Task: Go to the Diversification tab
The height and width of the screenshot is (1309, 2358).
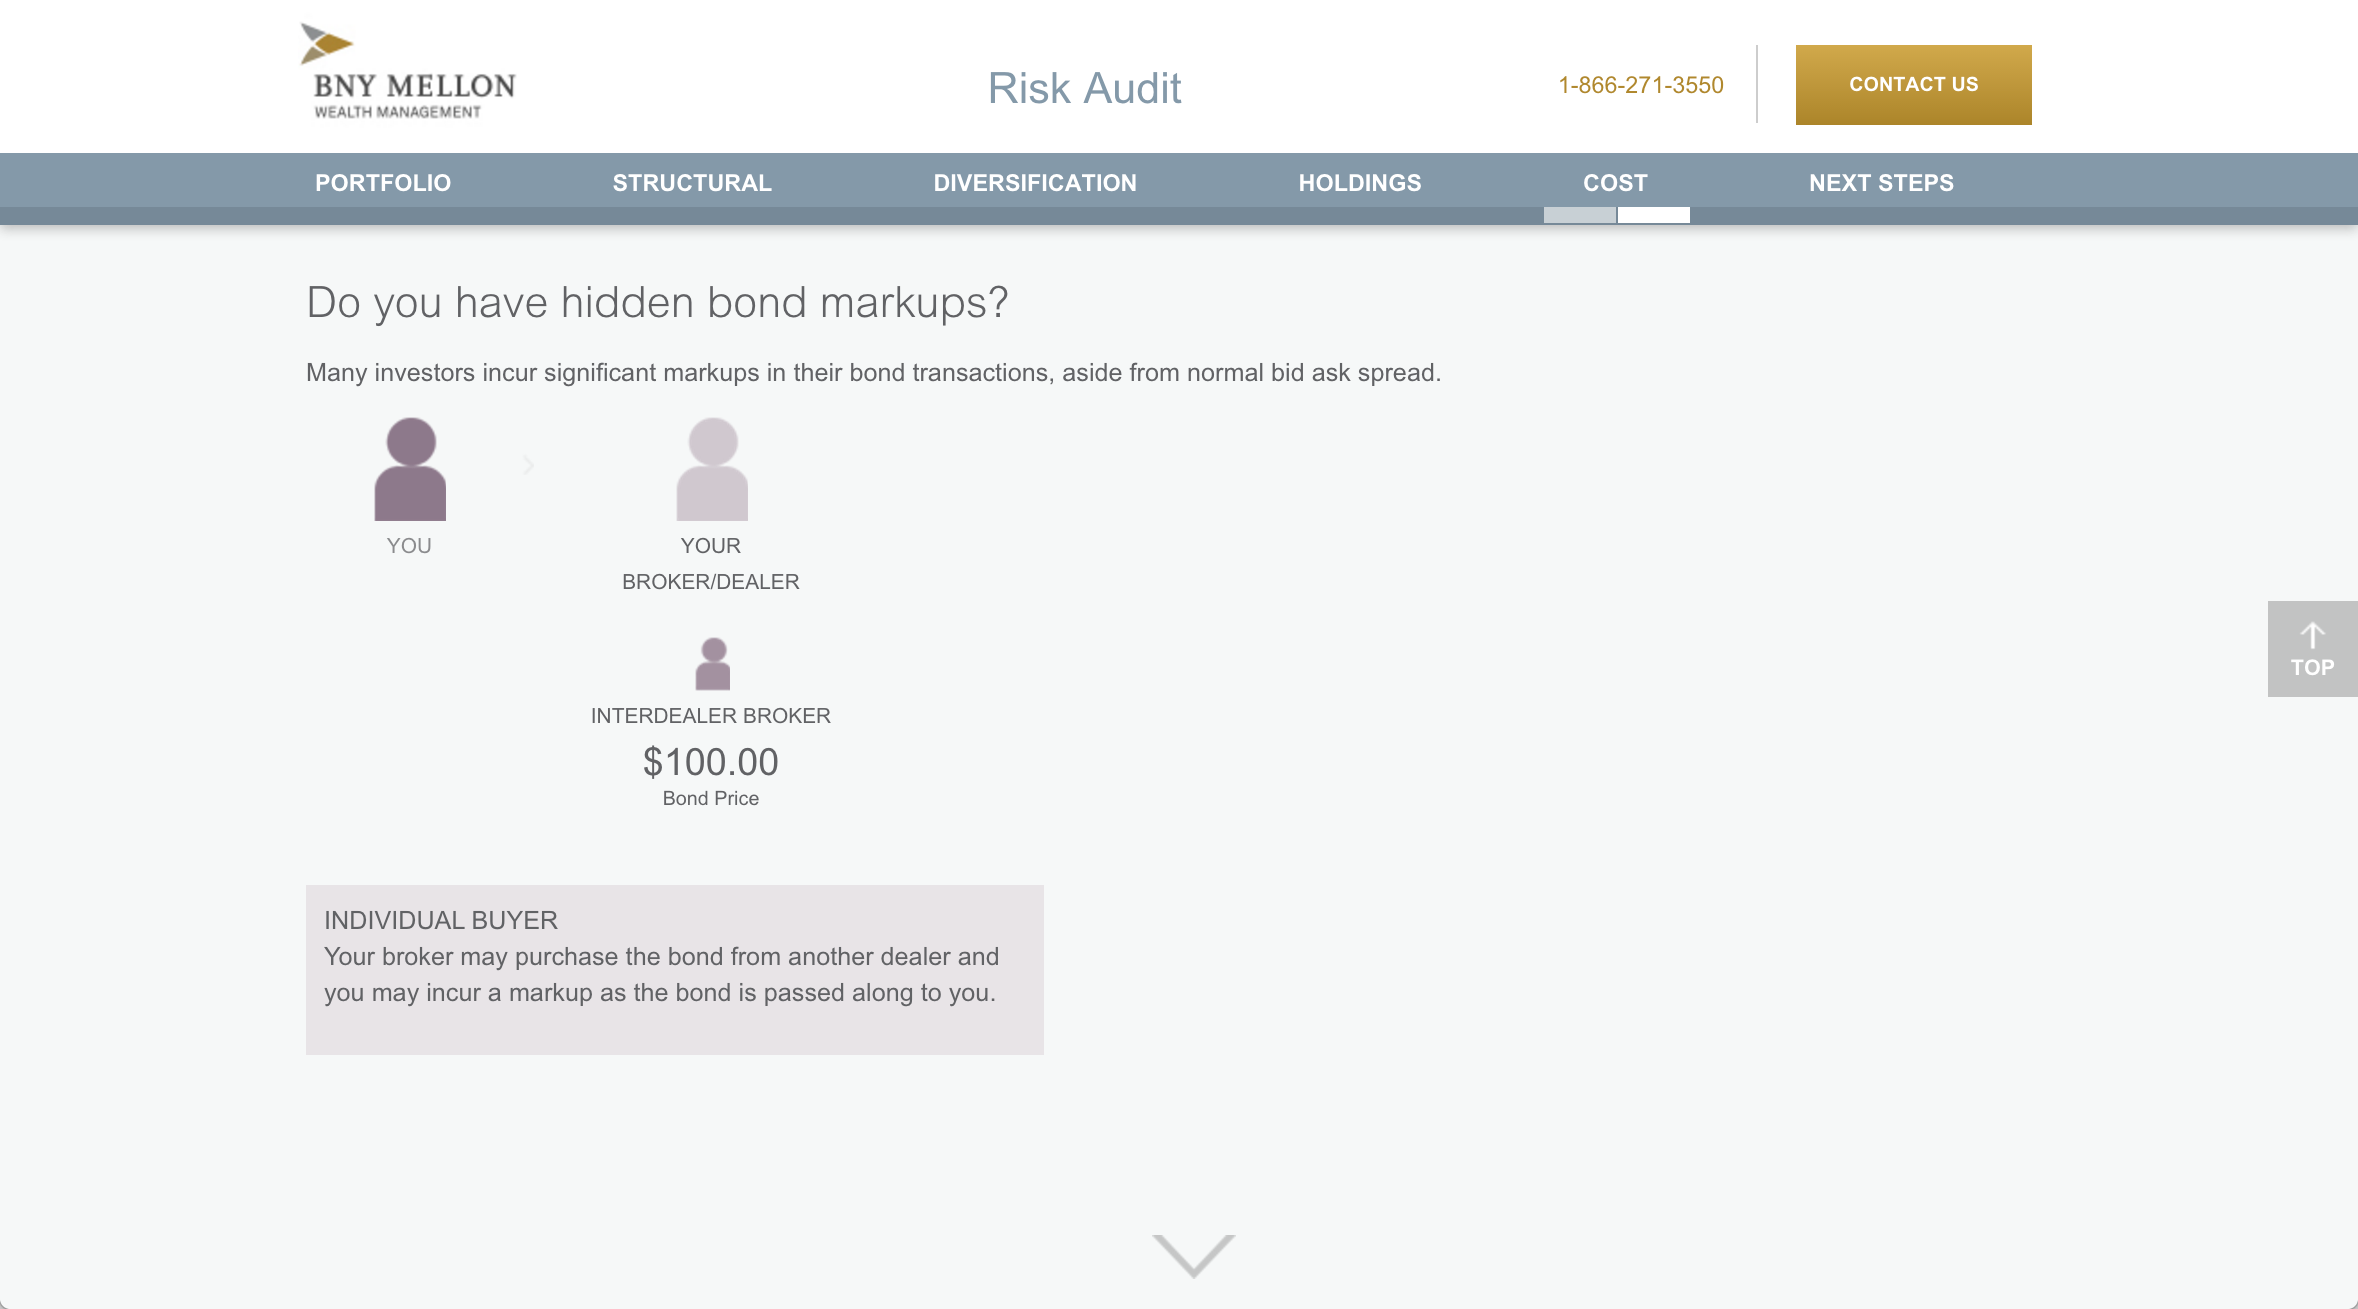Action: pyautogui.click(x=1035, y=183)
